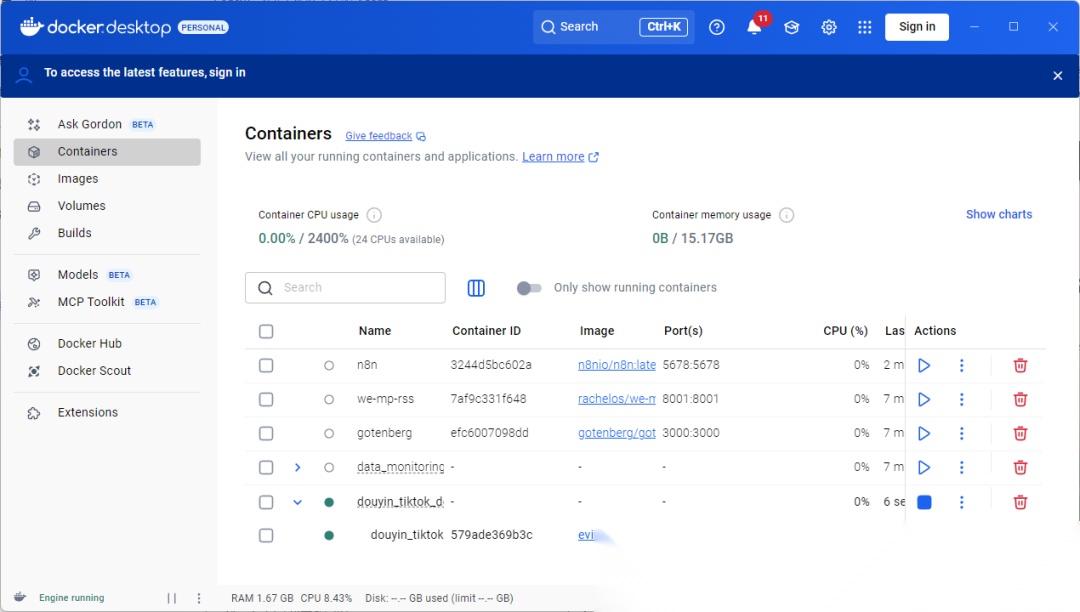Click the Sign in button
Image resolution: width=1080 pixels, height=612 pixels.
coord(917,27)
